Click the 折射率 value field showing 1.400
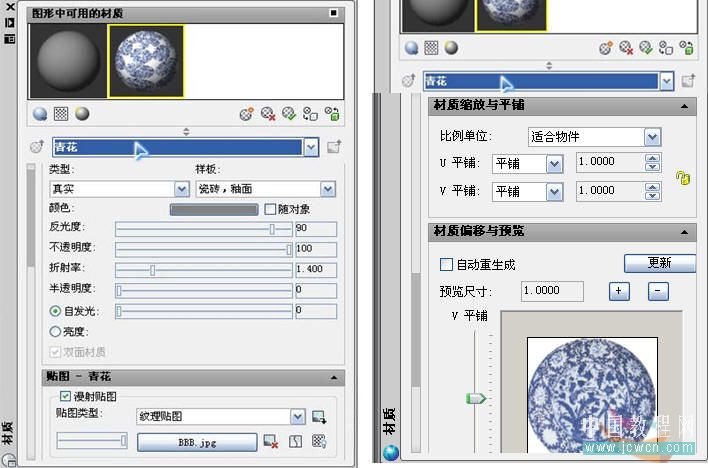The width and height of the screenshot is (708, 468). coord(316,270)
